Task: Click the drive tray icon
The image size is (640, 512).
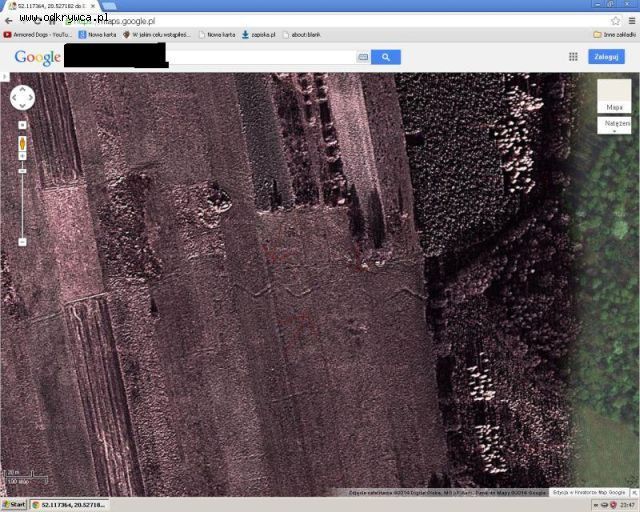Action: (x=604, y=505)
